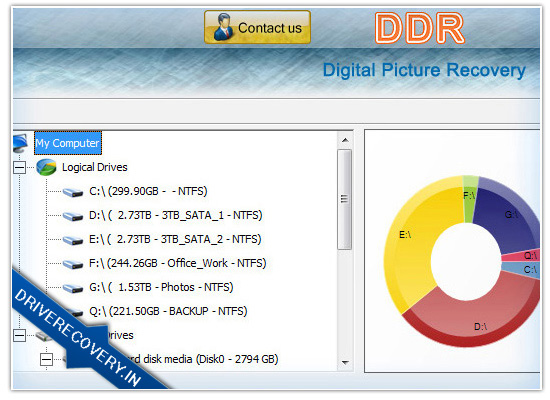The height and width of the screenshot is (400, 550).
Task: Collapse the Logical Drives tree node
Action: (x=20, y=167)
